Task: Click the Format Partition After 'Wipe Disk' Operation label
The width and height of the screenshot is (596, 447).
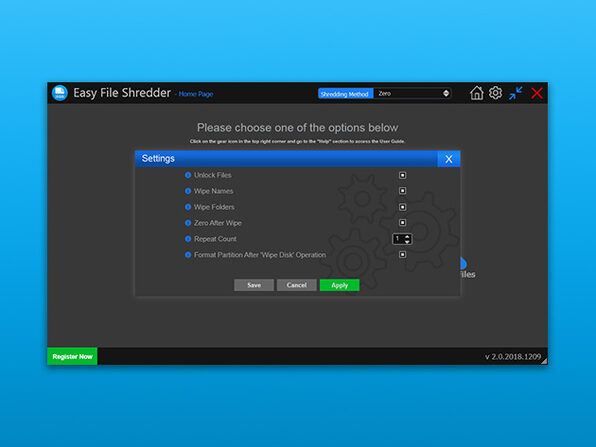Action: 260,255
